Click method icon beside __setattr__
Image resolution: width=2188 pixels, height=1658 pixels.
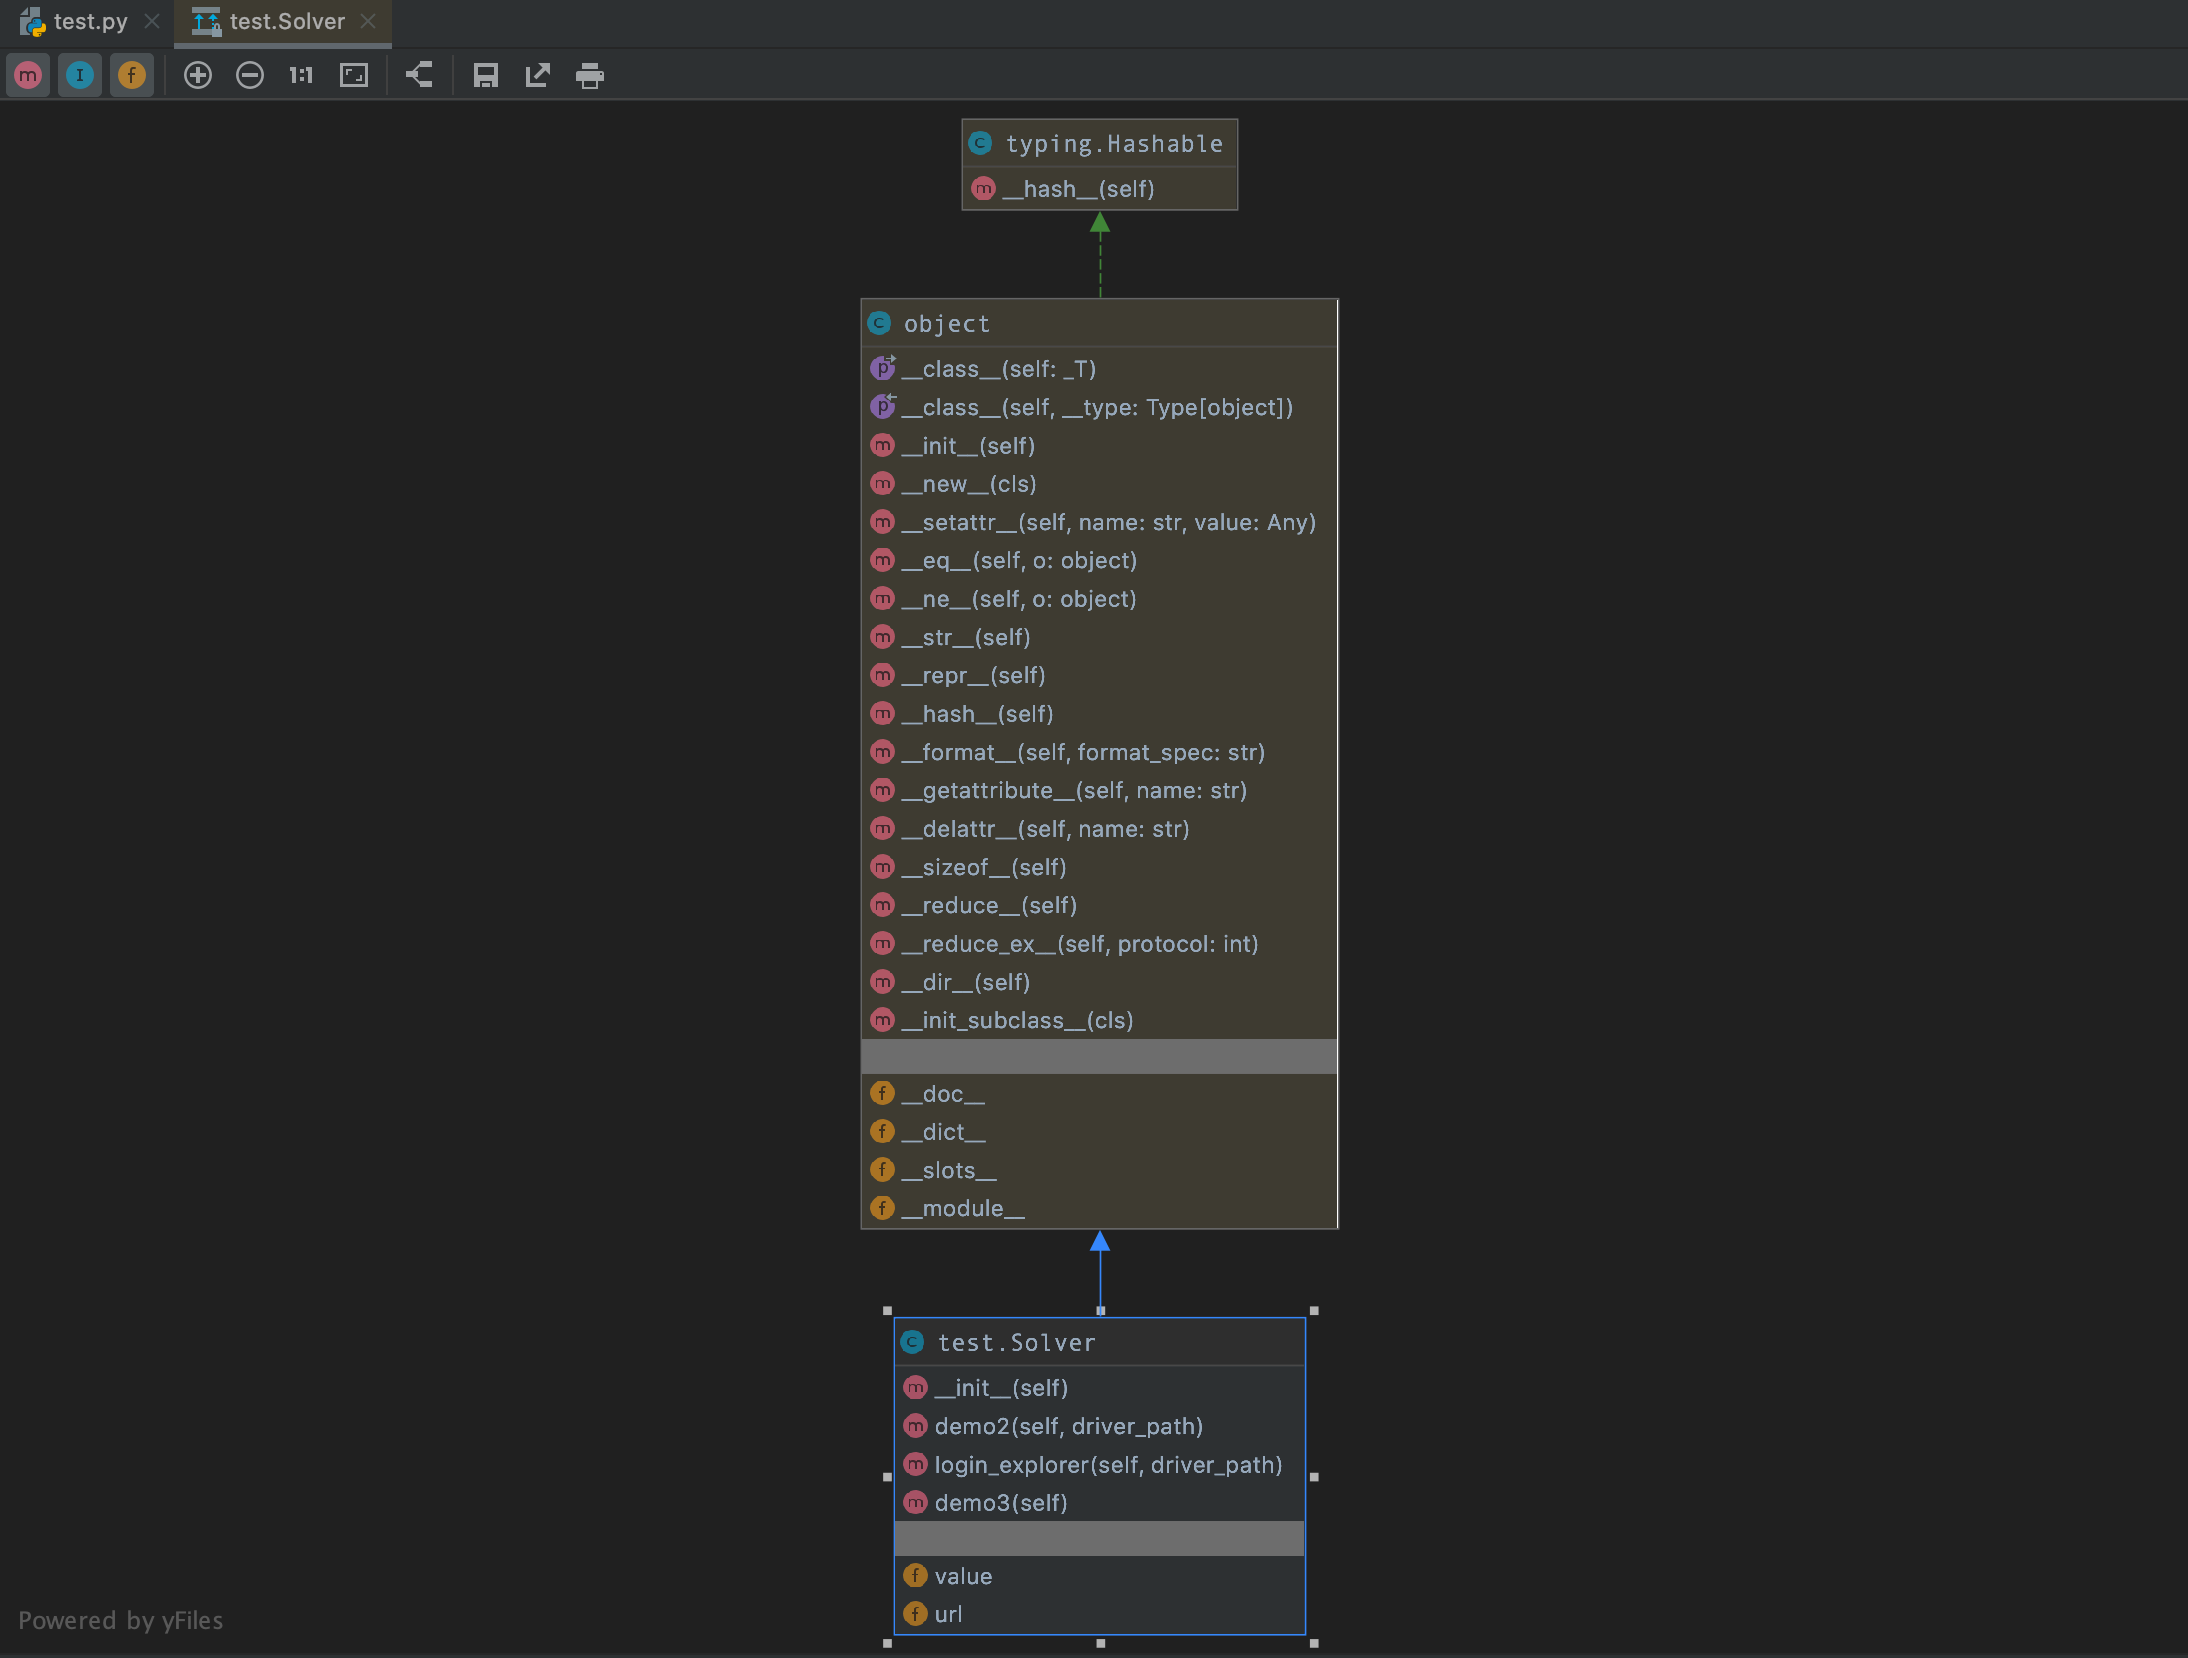[x=882, y=521]
